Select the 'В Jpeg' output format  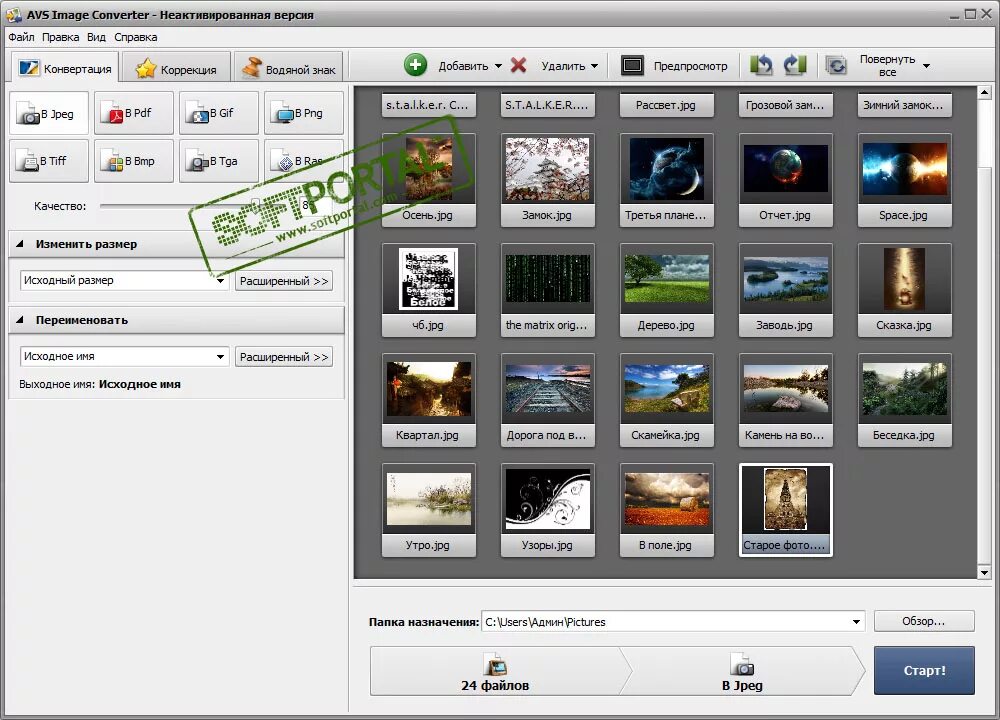coord(49,114)
